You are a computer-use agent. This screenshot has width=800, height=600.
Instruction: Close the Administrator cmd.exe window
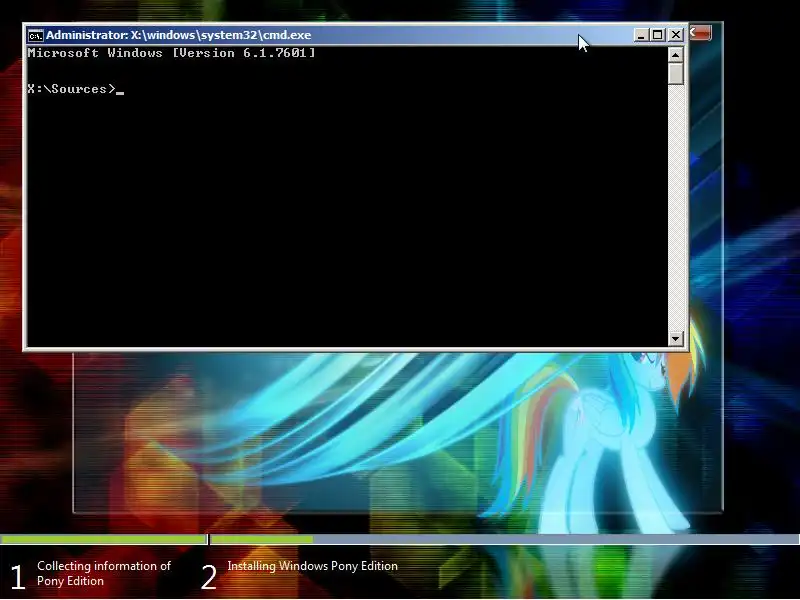click(x=676, y=35)
